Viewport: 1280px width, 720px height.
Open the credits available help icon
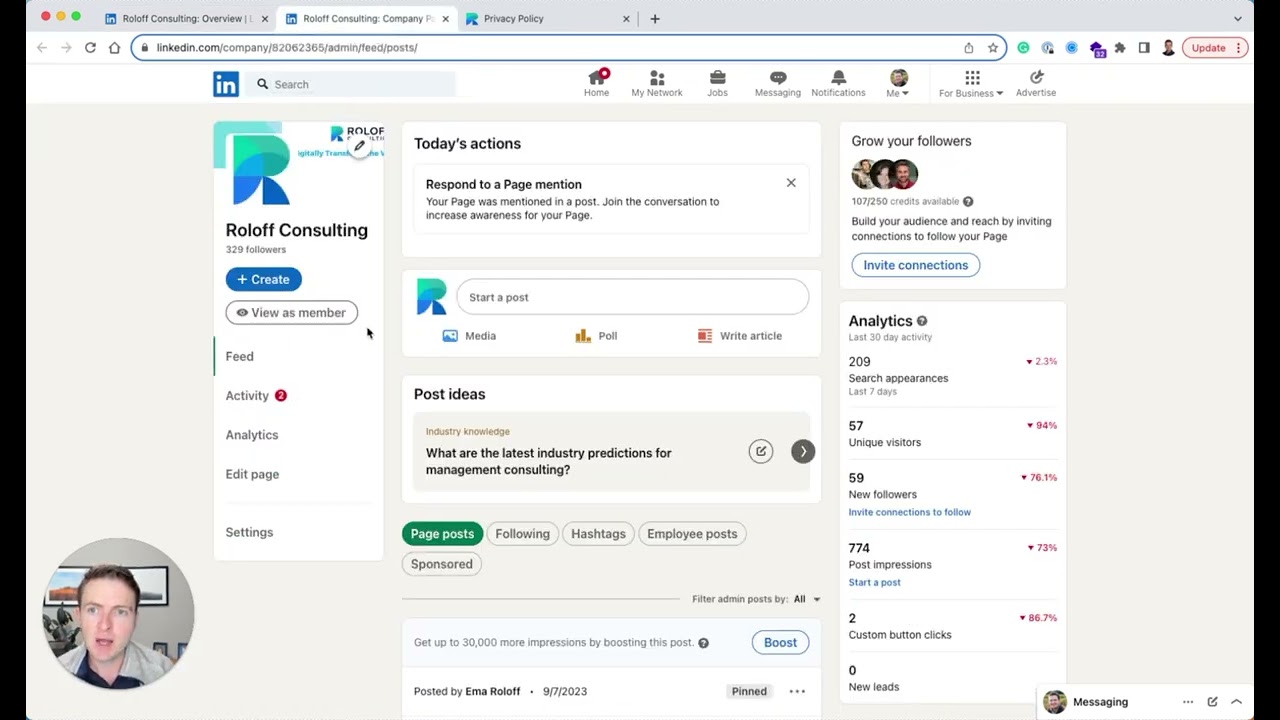click(968, 202)
